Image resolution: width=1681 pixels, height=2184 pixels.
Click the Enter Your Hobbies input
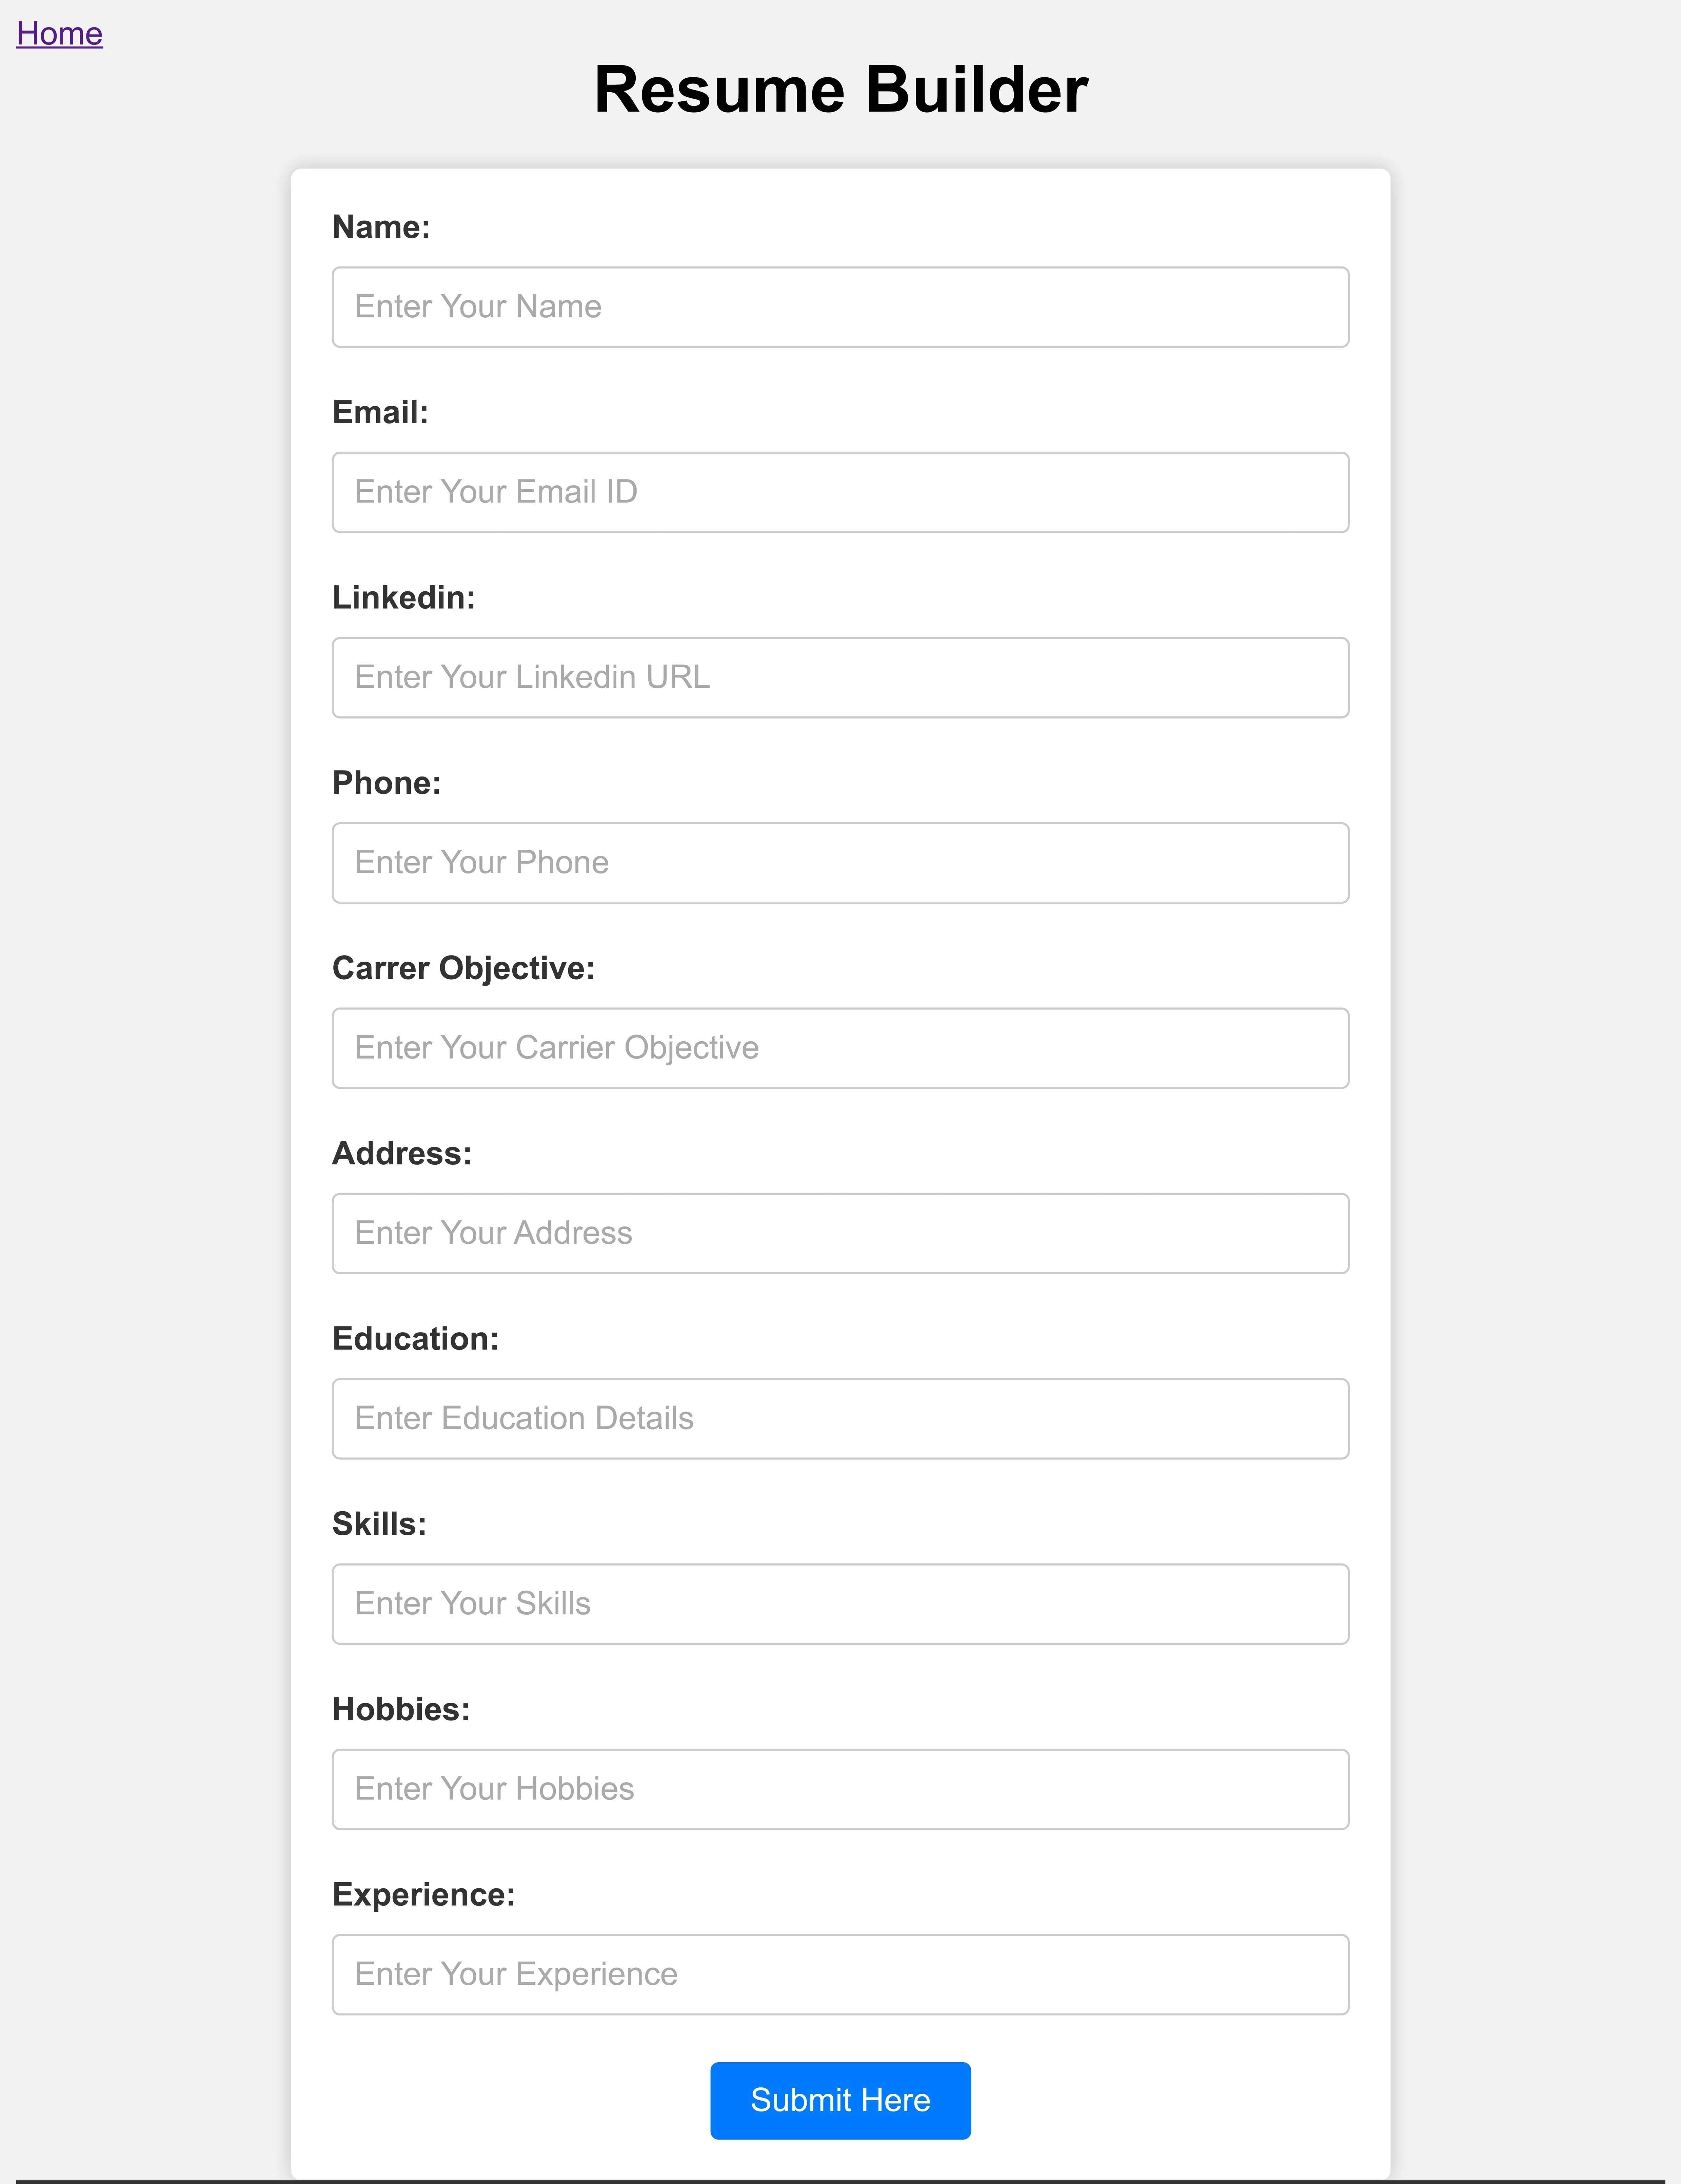pyautogui.click(x=840, y=1789)
